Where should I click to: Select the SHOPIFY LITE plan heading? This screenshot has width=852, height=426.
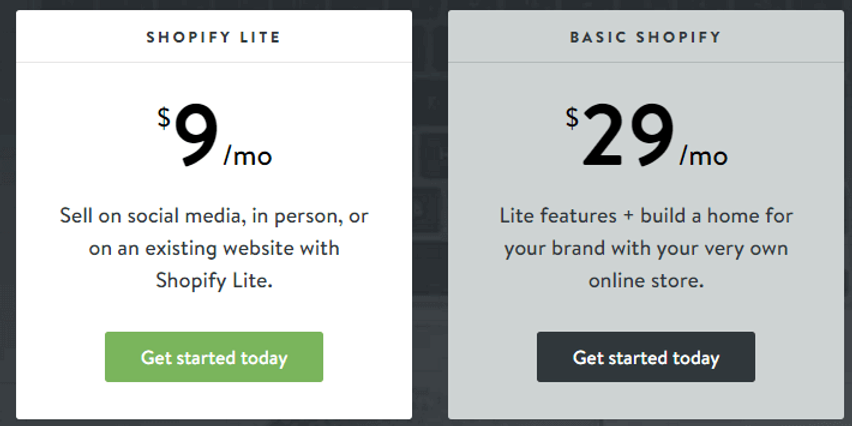(x=214, y=37)
